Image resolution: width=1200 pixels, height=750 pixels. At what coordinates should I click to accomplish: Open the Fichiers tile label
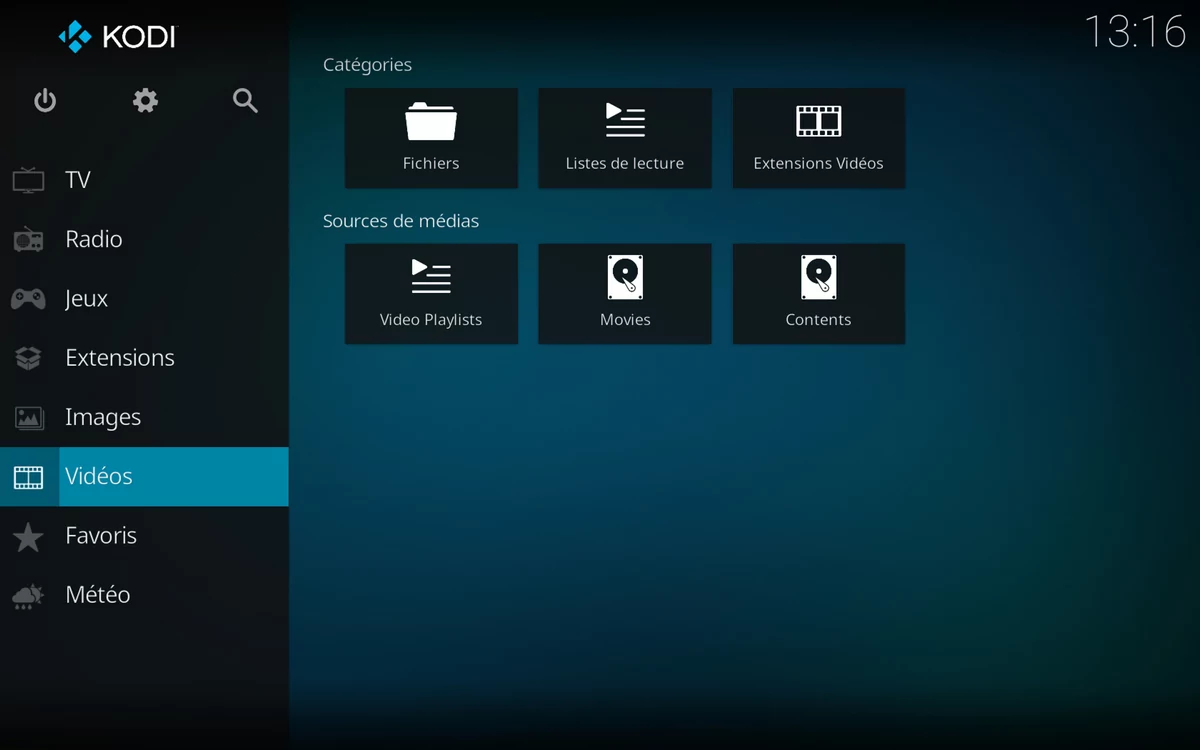pyautogui.click(x=431, y=163)
